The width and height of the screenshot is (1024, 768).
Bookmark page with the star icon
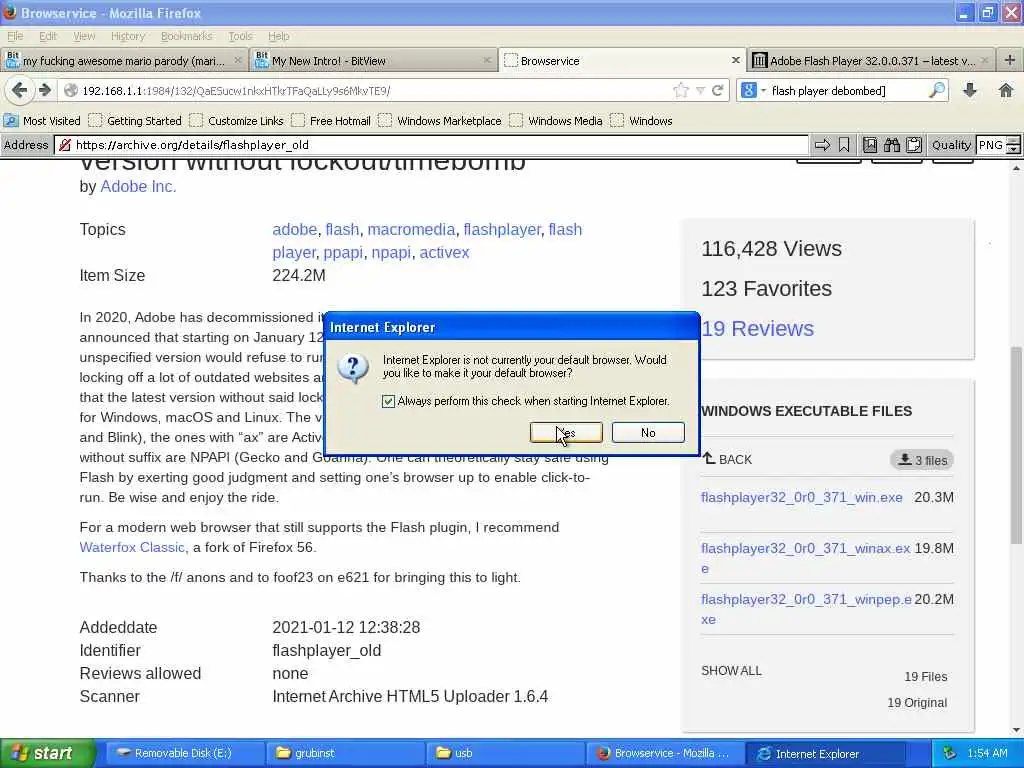680,90
